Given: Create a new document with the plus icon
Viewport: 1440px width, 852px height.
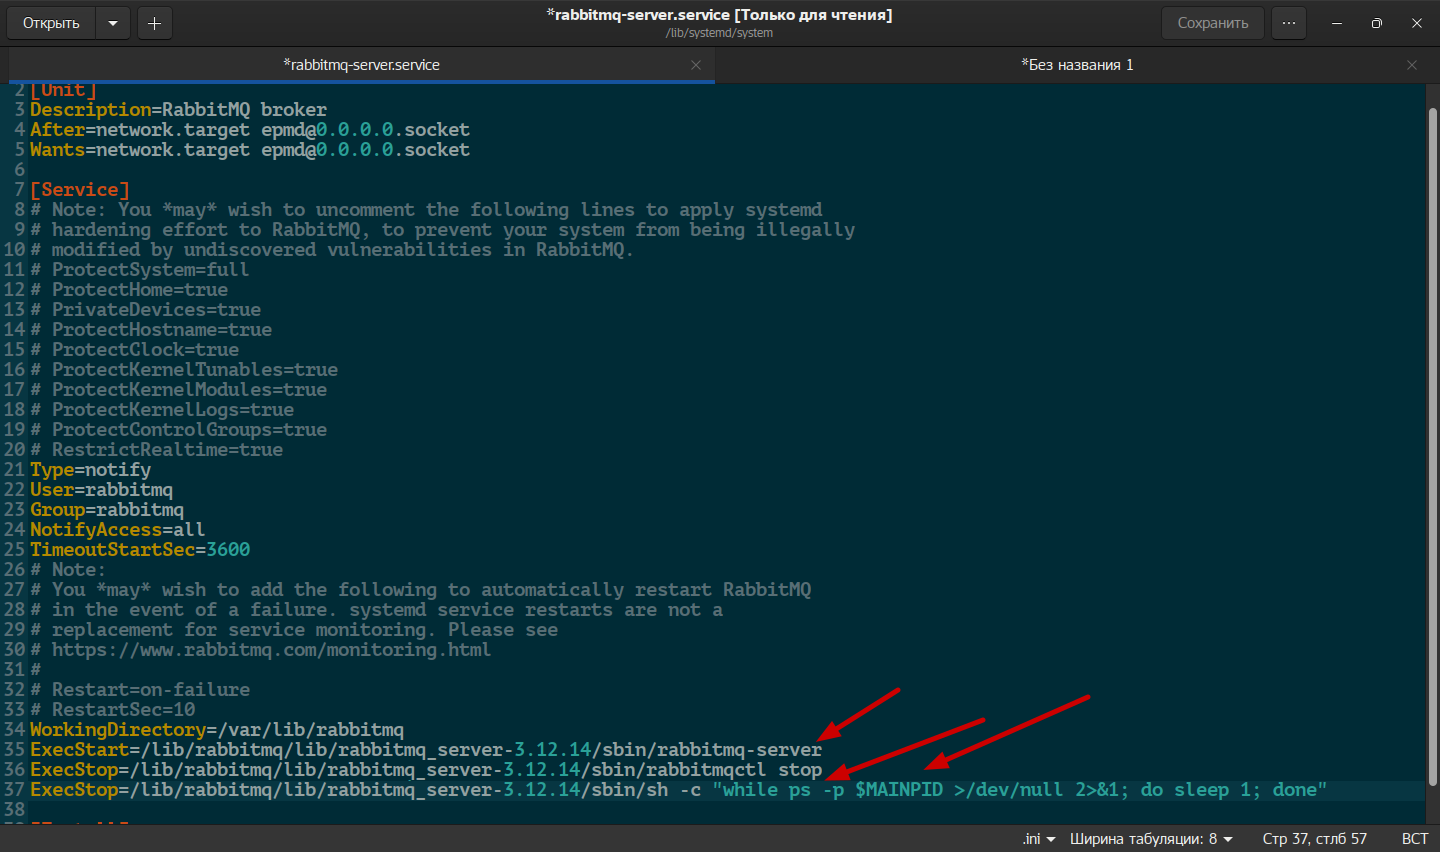Looking at the screenshot, I should (154, 23).
